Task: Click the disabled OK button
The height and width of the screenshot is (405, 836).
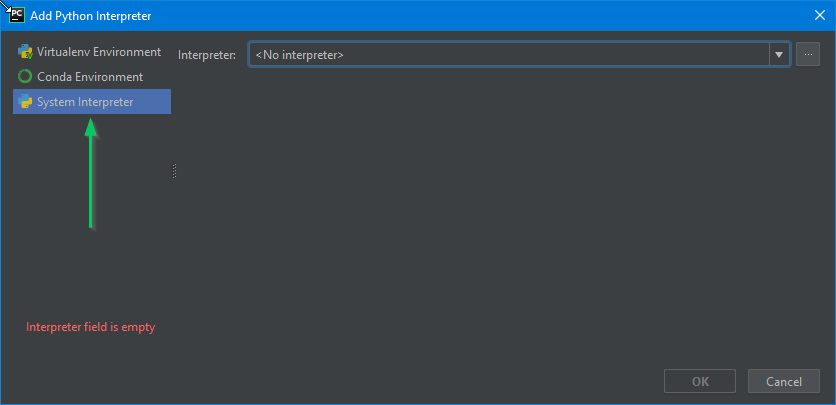Action: pos(700,381)
